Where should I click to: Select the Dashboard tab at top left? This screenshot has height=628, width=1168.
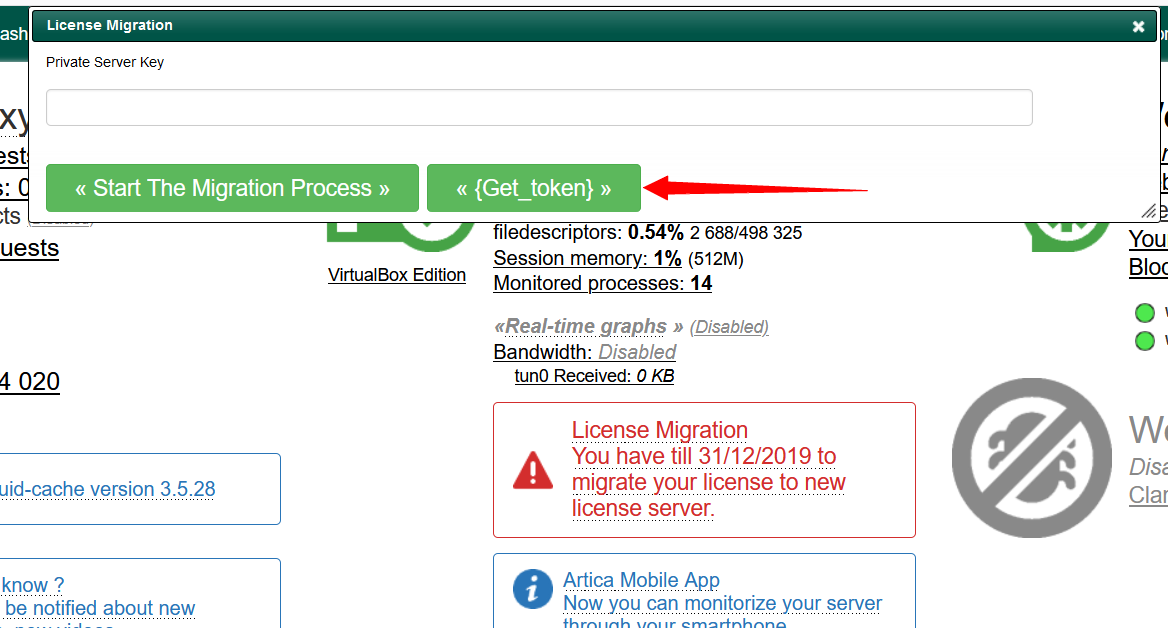[x=13, y=33]
